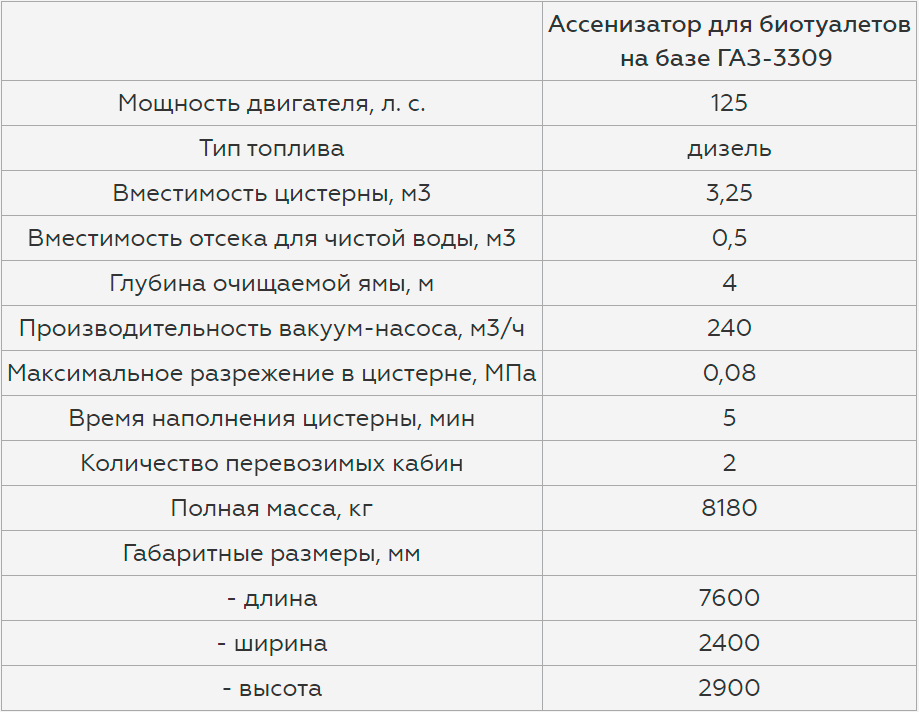Select 'Время наполнения цистерны, мин' label
Screen dimensions: 919x712
(272, 418)
